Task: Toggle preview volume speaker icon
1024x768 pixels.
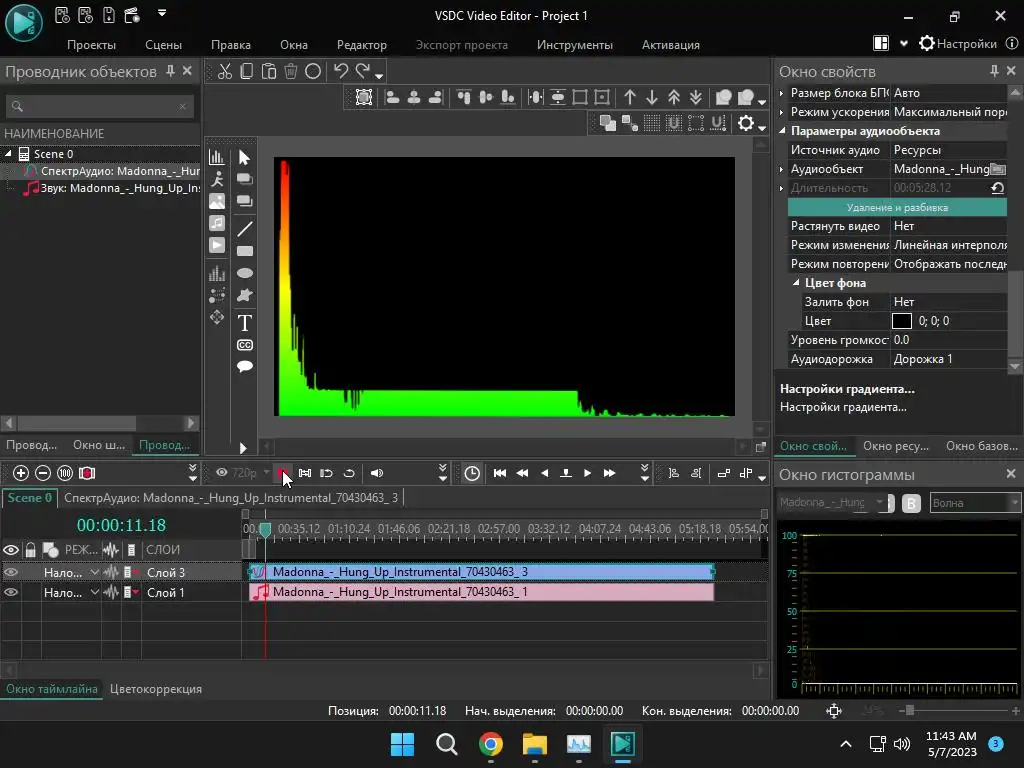Action: (377, 473)
